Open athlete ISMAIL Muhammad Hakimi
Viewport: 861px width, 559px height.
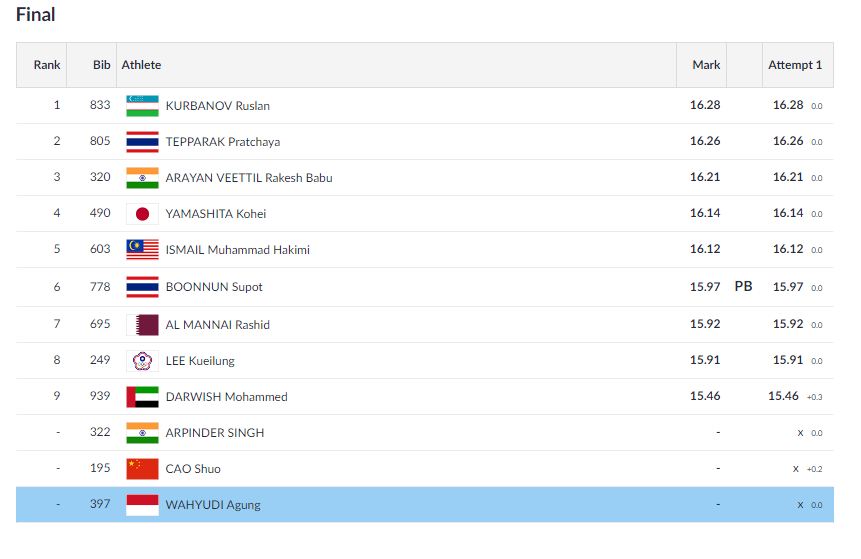point(237,250)
